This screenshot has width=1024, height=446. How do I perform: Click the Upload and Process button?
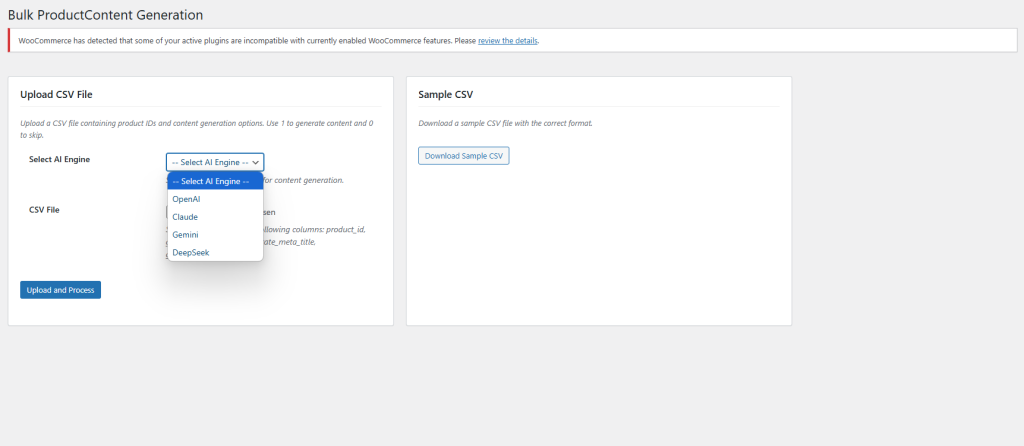click(x=61, y=290)
